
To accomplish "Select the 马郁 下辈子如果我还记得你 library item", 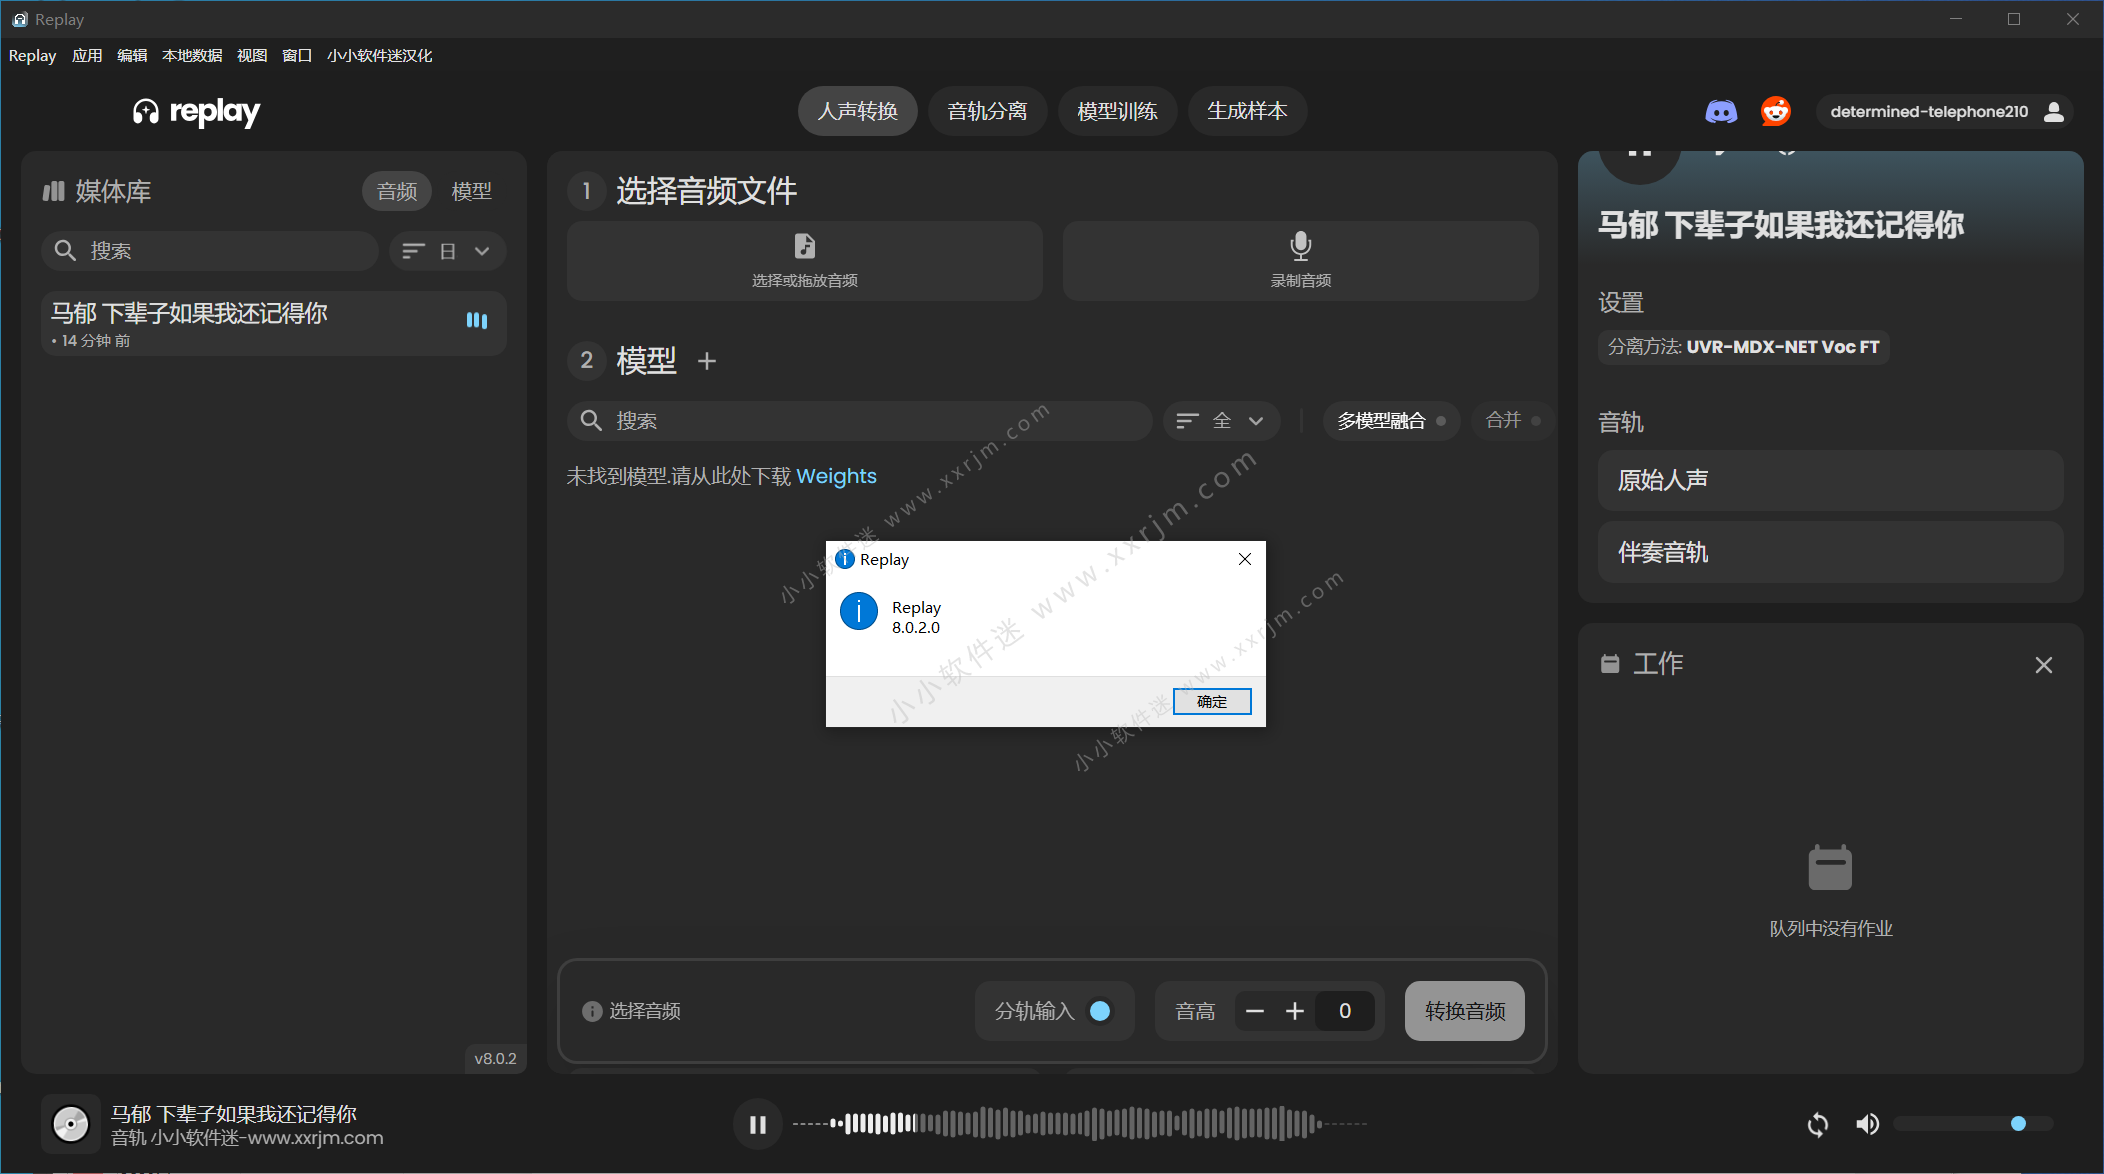I will 274,324.
